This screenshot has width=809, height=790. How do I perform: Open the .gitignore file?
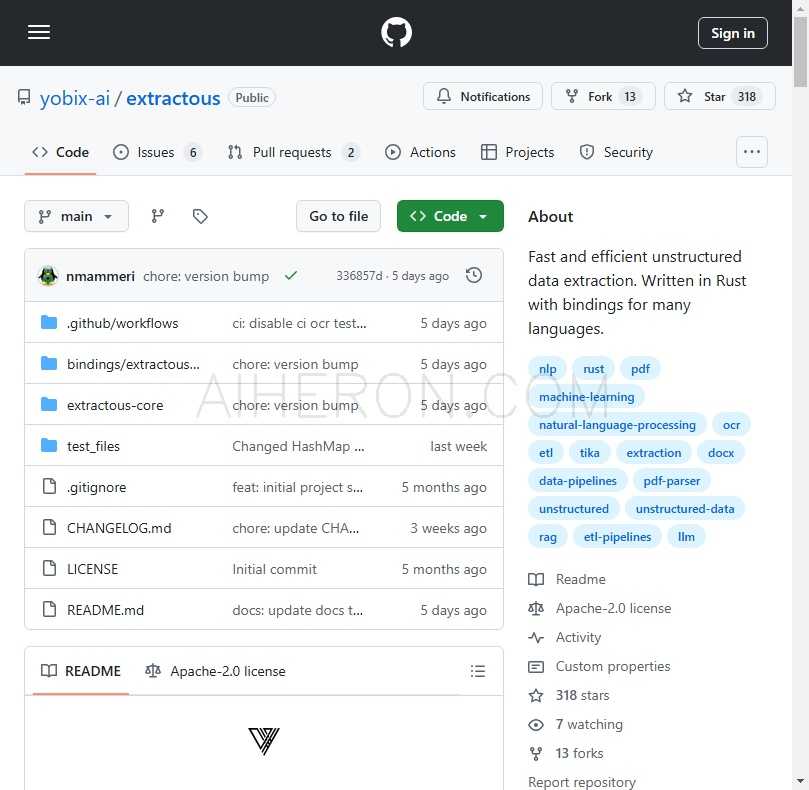pos(96,488)
